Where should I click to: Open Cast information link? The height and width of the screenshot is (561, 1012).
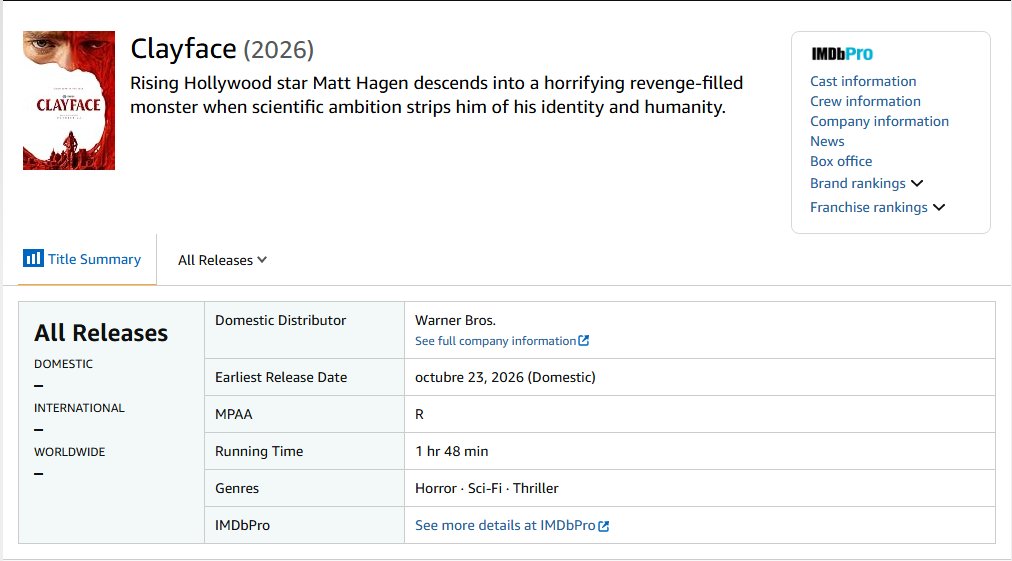tap(863, 81)
